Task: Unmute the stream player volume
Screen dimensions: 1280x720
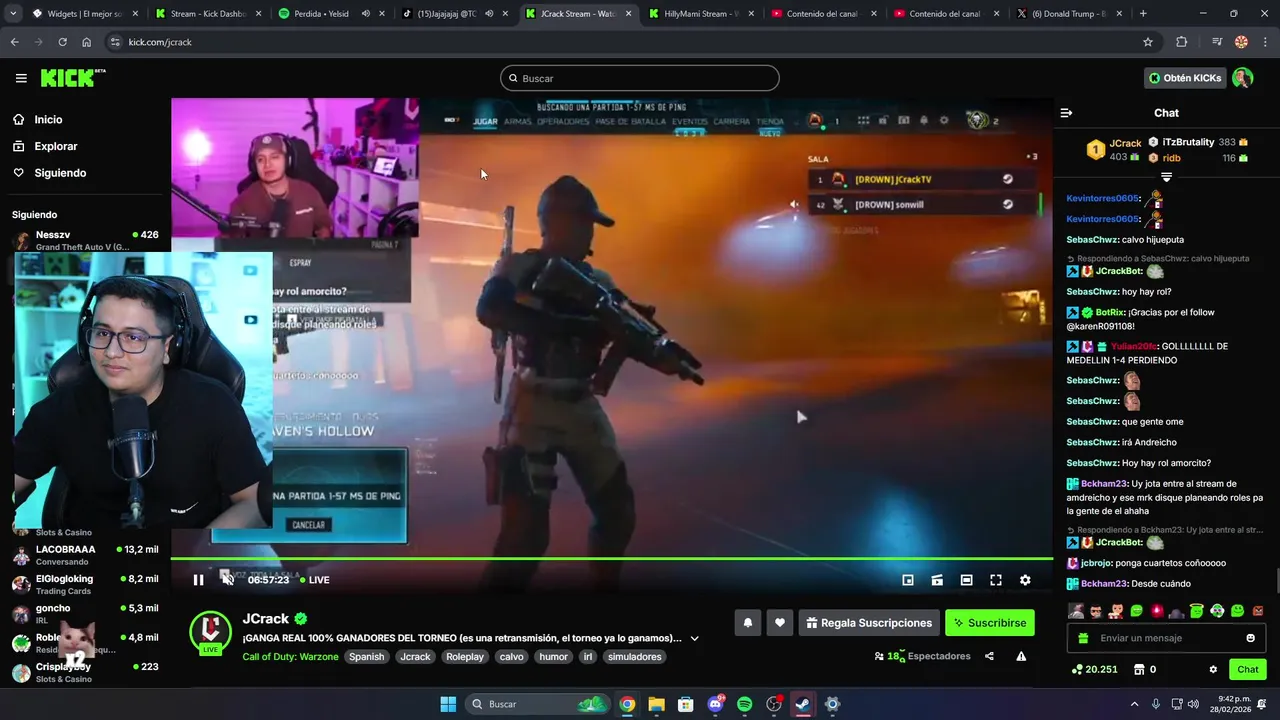Action: pos(228,580)
